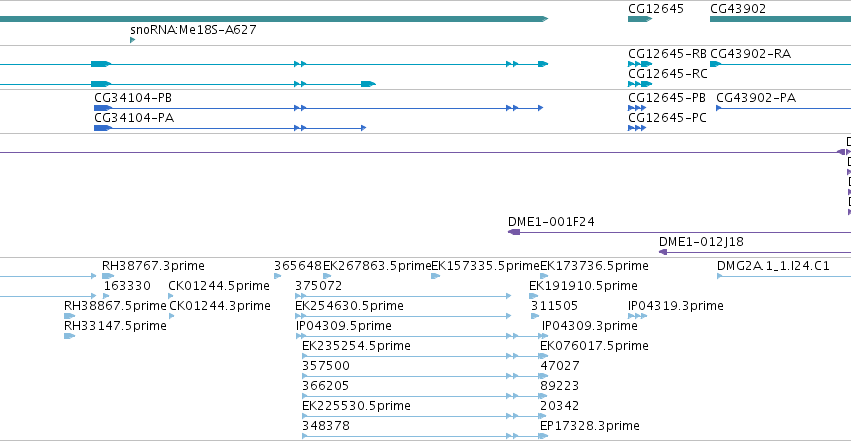The image size is (851, 441).
Task: Click protein feature CG34104-PB
Action: 133,98
